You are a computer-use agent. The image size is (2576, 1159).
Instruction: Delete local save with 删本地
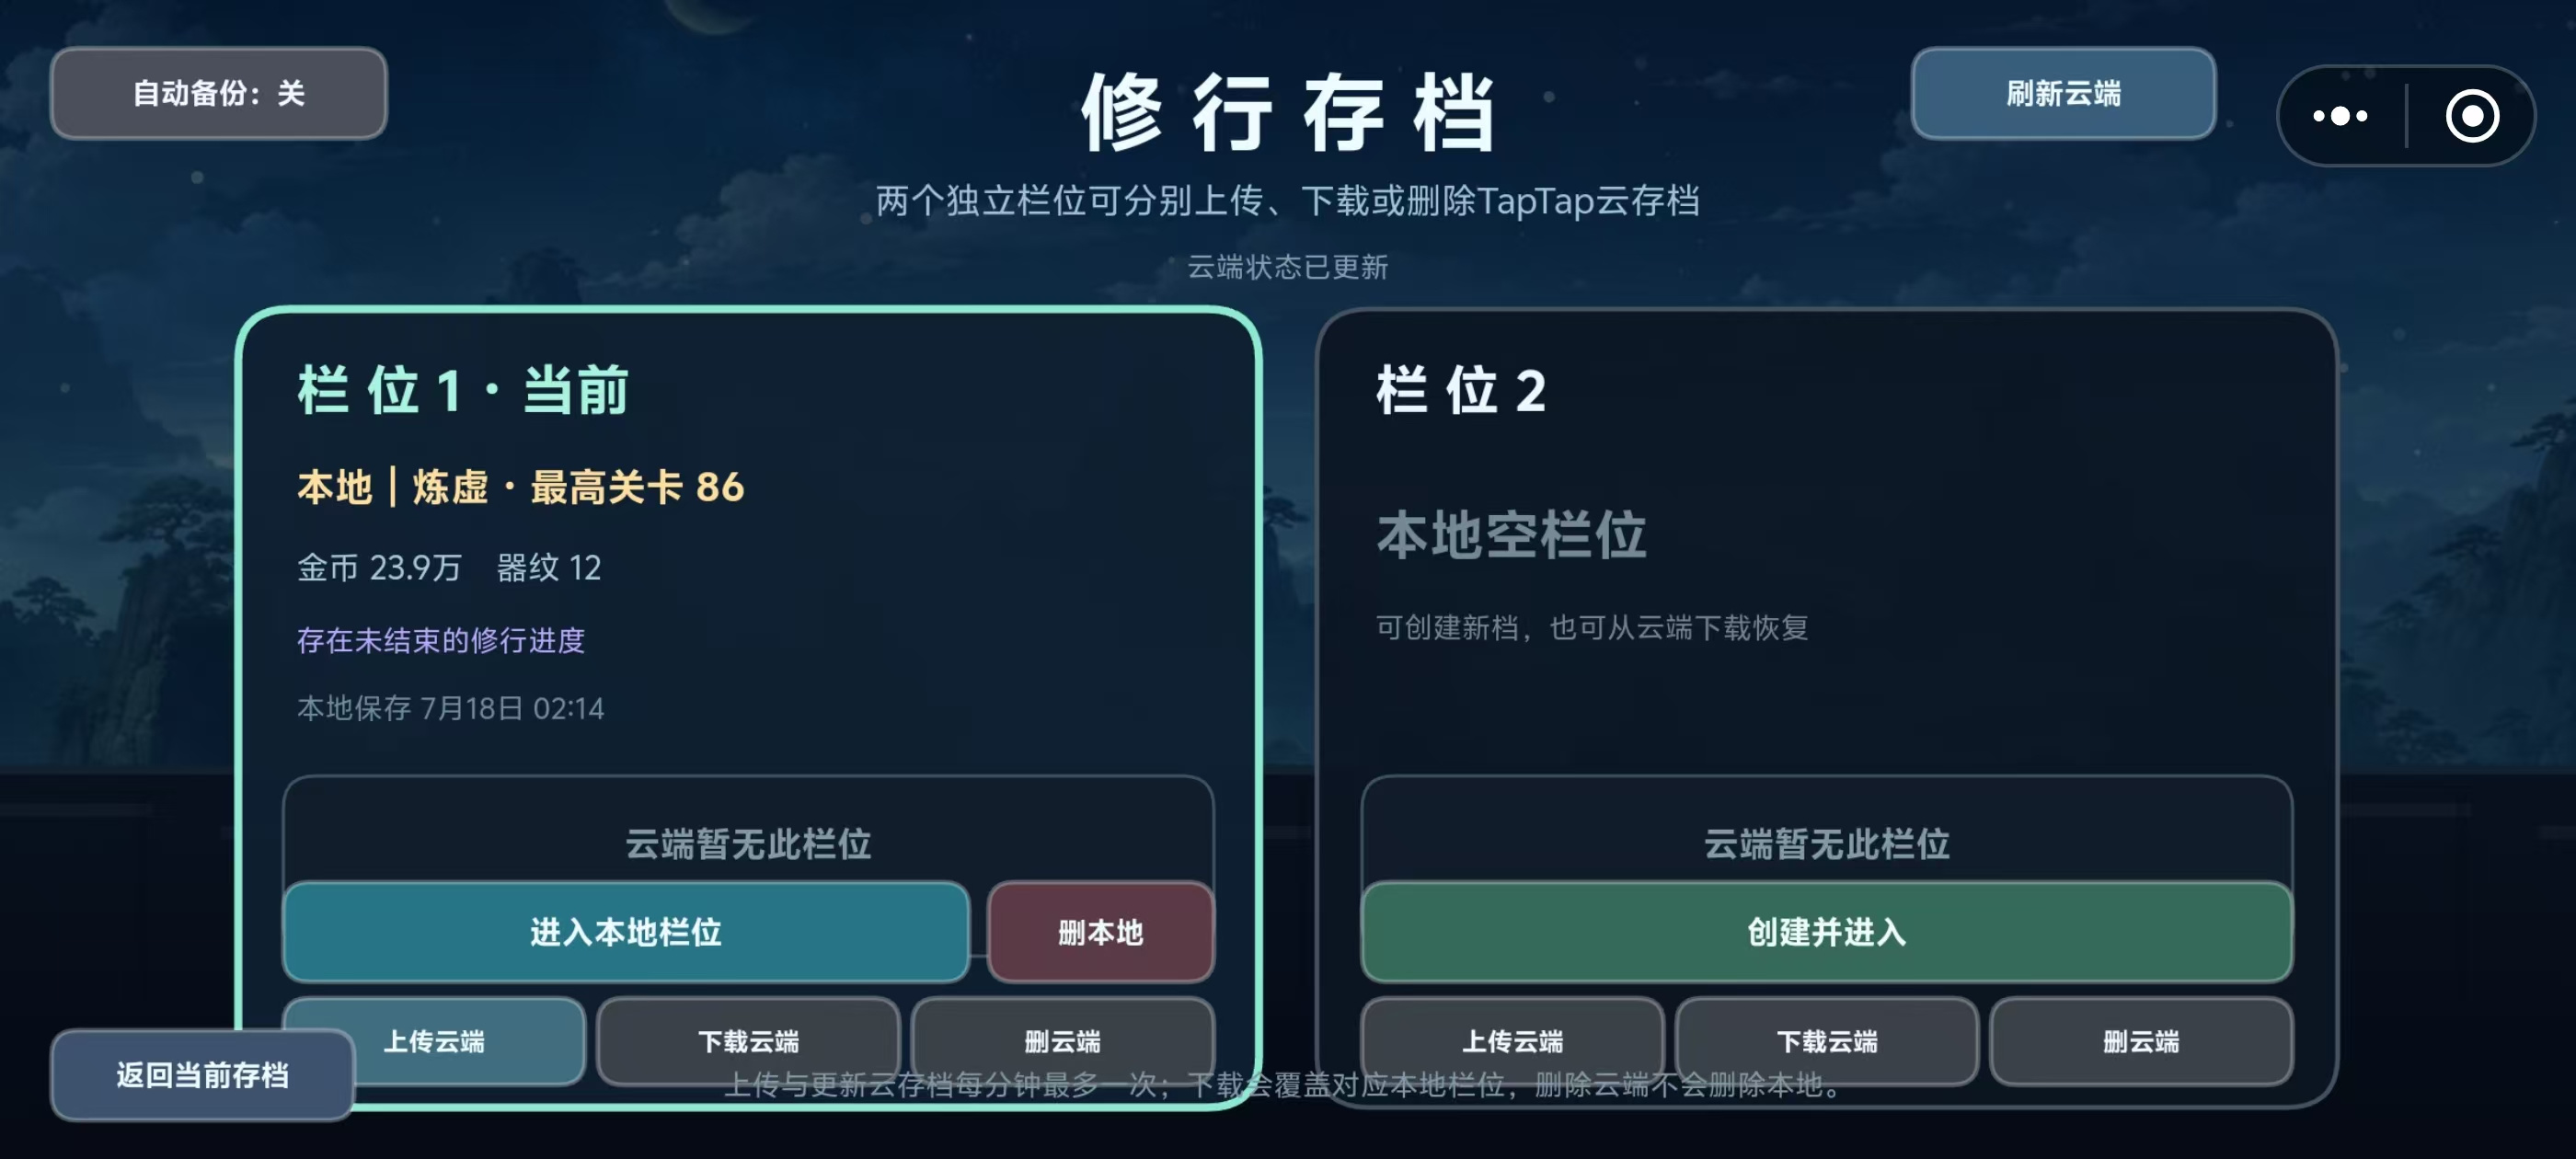(x=1100, y=932)
